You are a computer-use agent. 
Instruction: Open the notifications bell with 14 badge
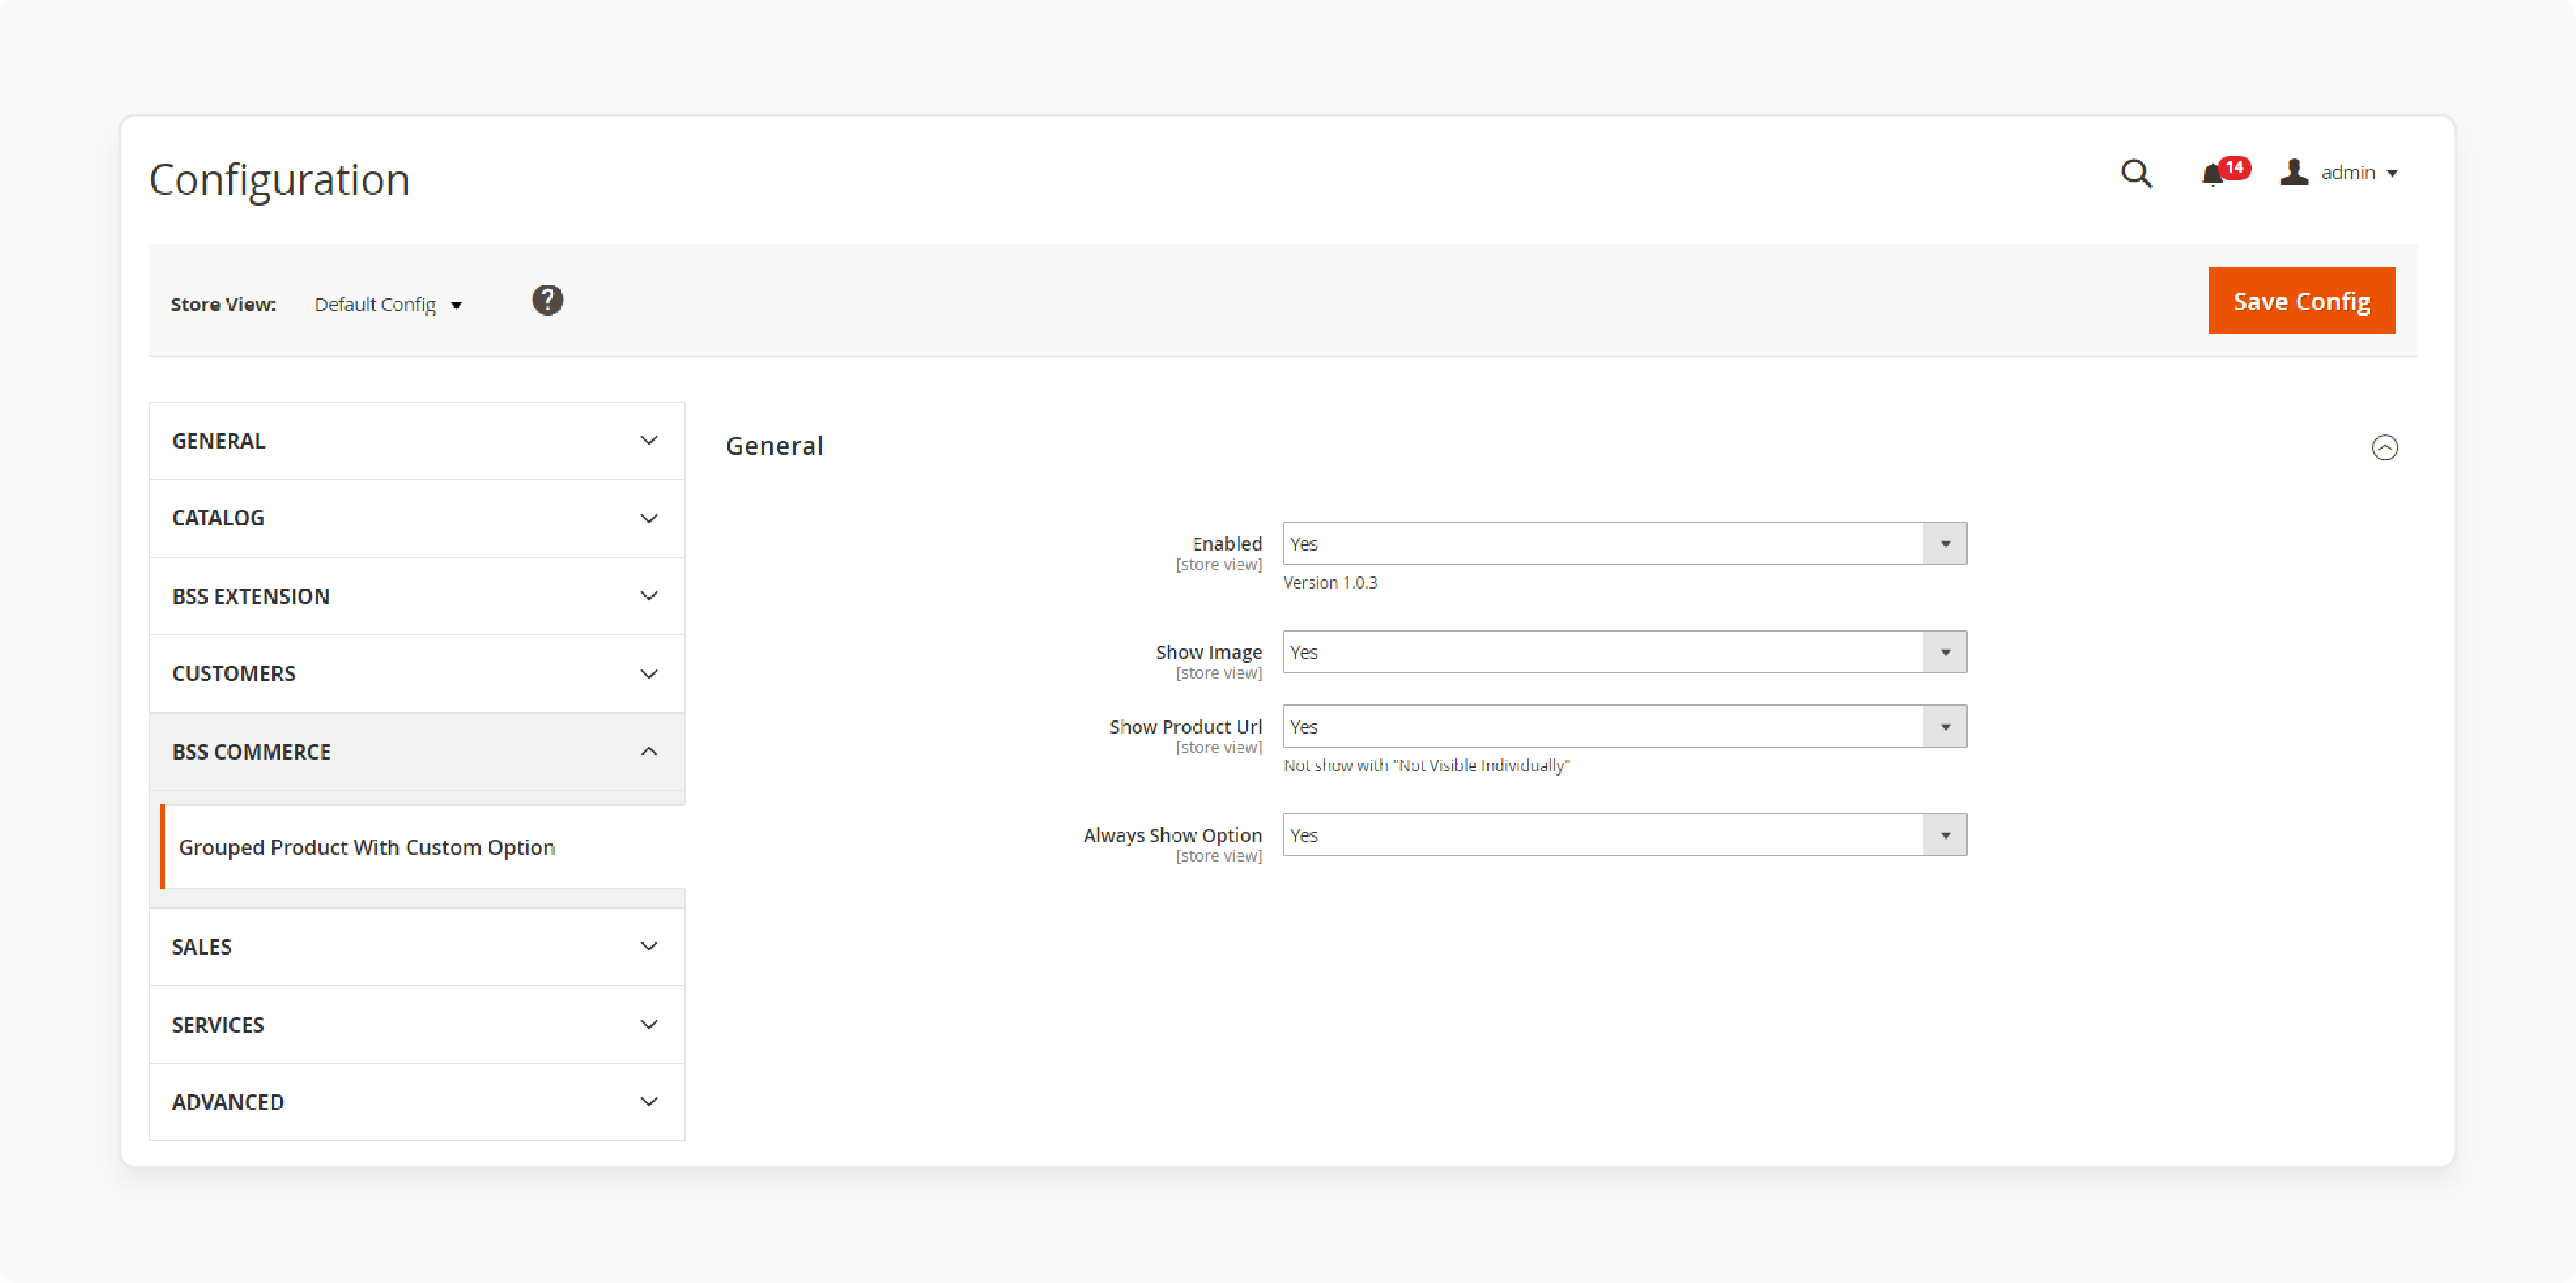2225,172
